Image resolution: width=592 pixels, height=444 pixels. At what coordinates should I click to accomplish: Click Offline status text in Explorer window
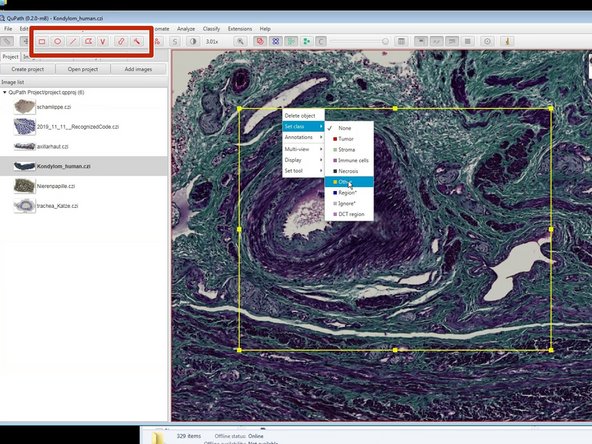[x=239, y=436]
